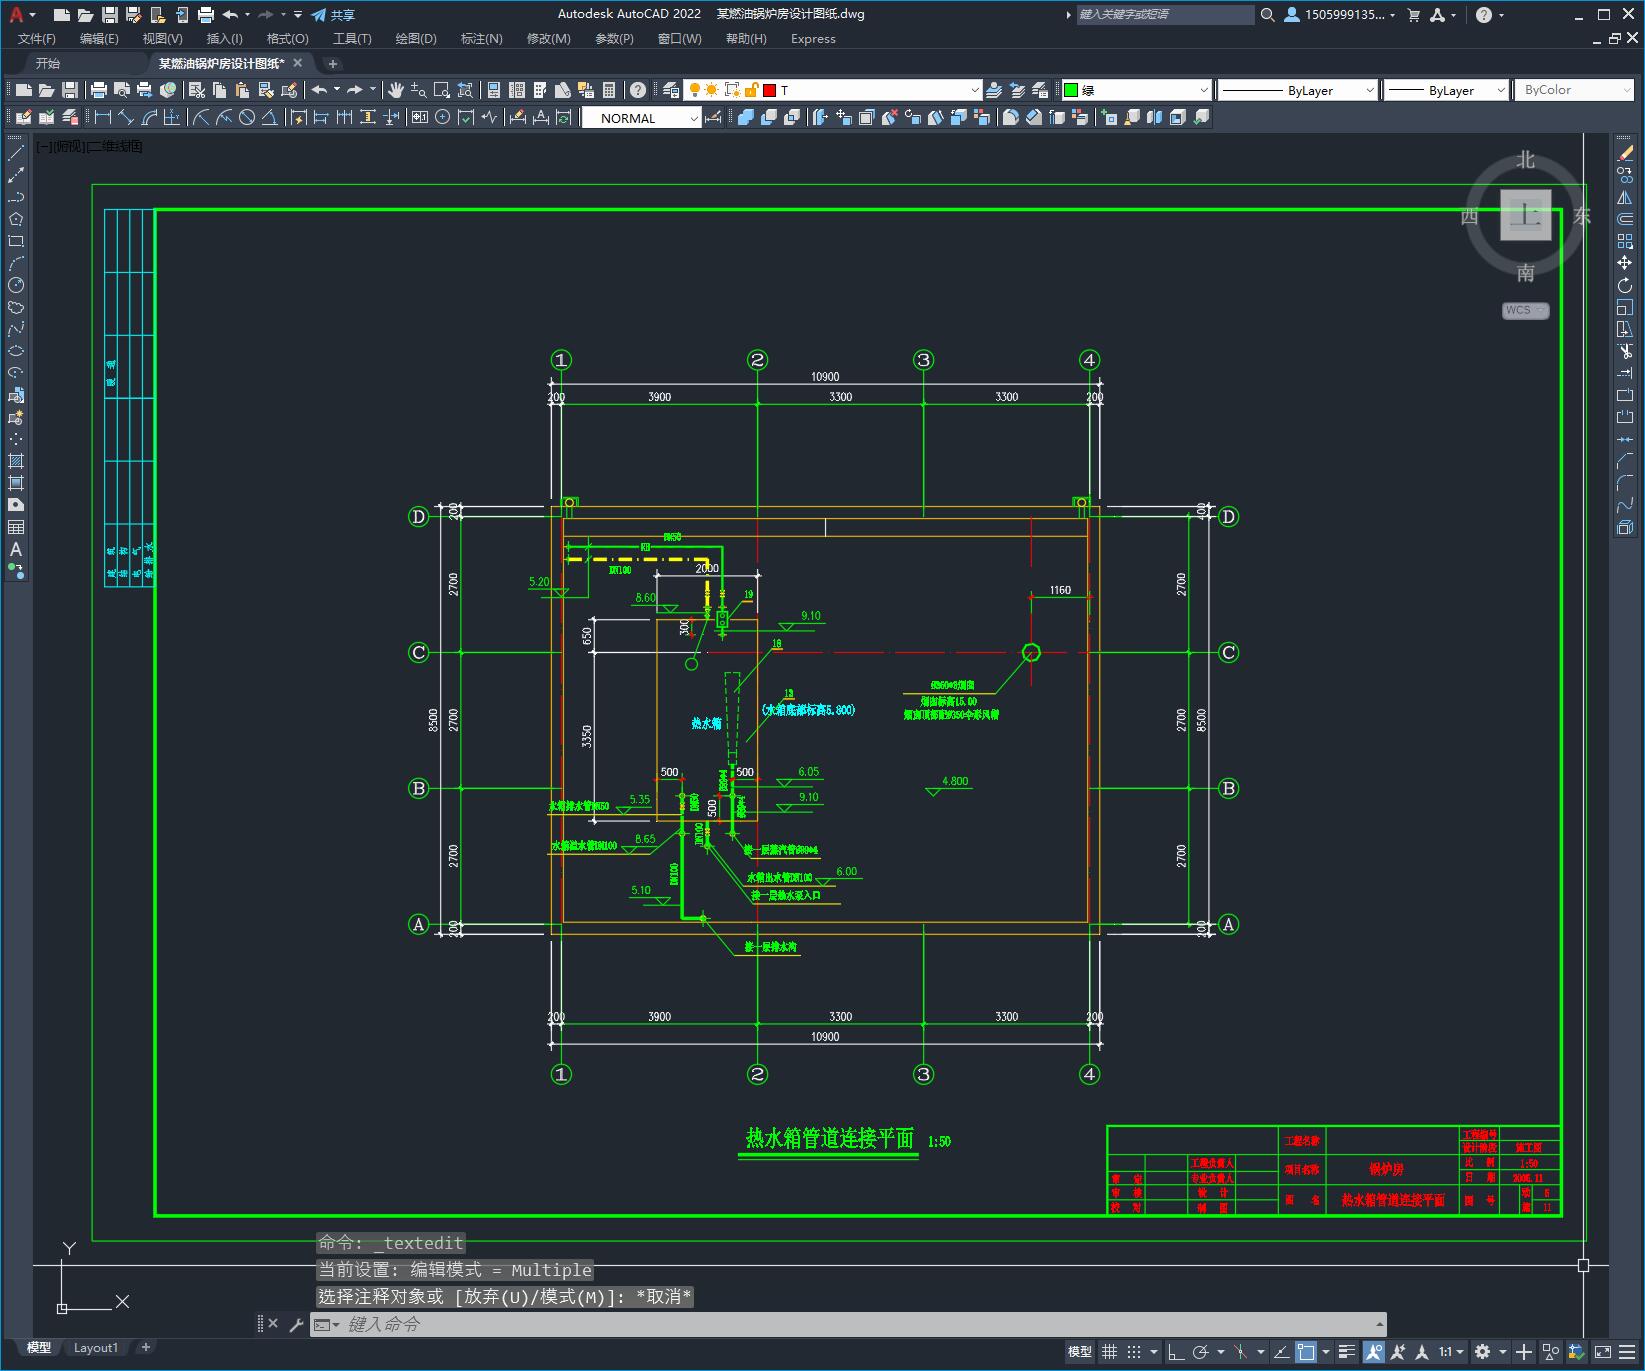Image resolution: width=1645 pixels, height=1371 pixels.
Task: Open the Autodesk App Store cart icon
Action: [x=1414, y=15]
